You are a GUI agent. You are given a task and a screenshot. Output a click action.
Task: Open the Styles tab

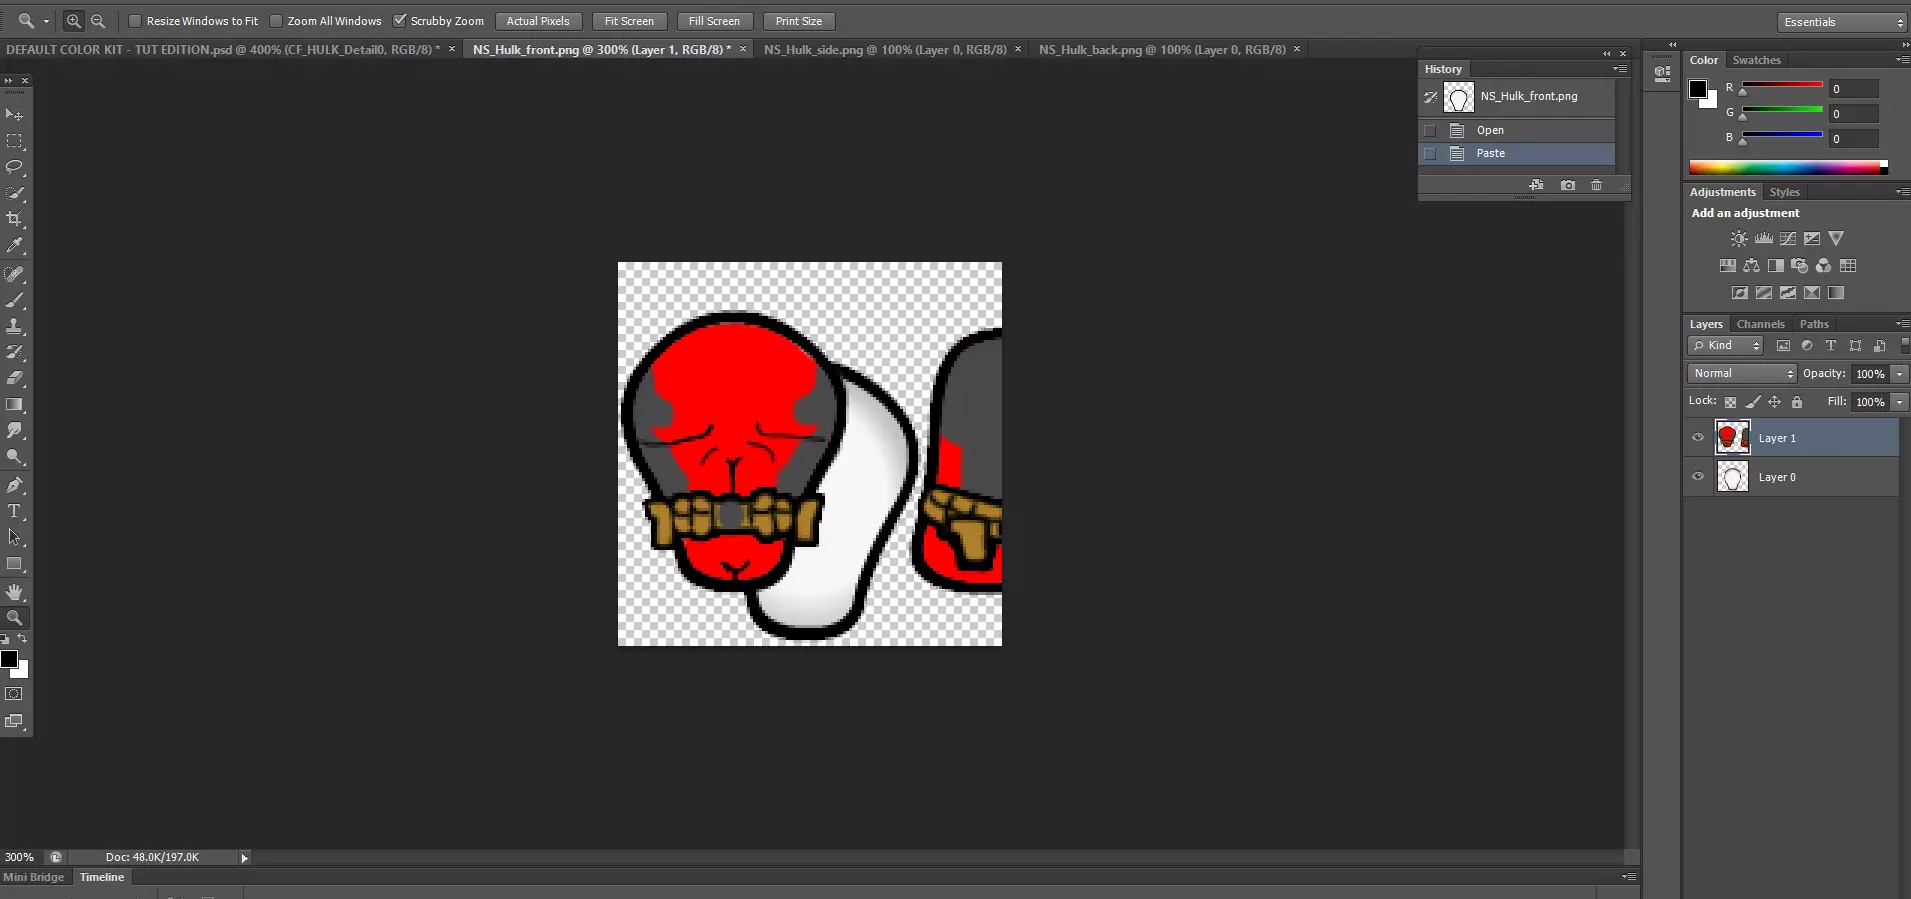(1784, 192)
